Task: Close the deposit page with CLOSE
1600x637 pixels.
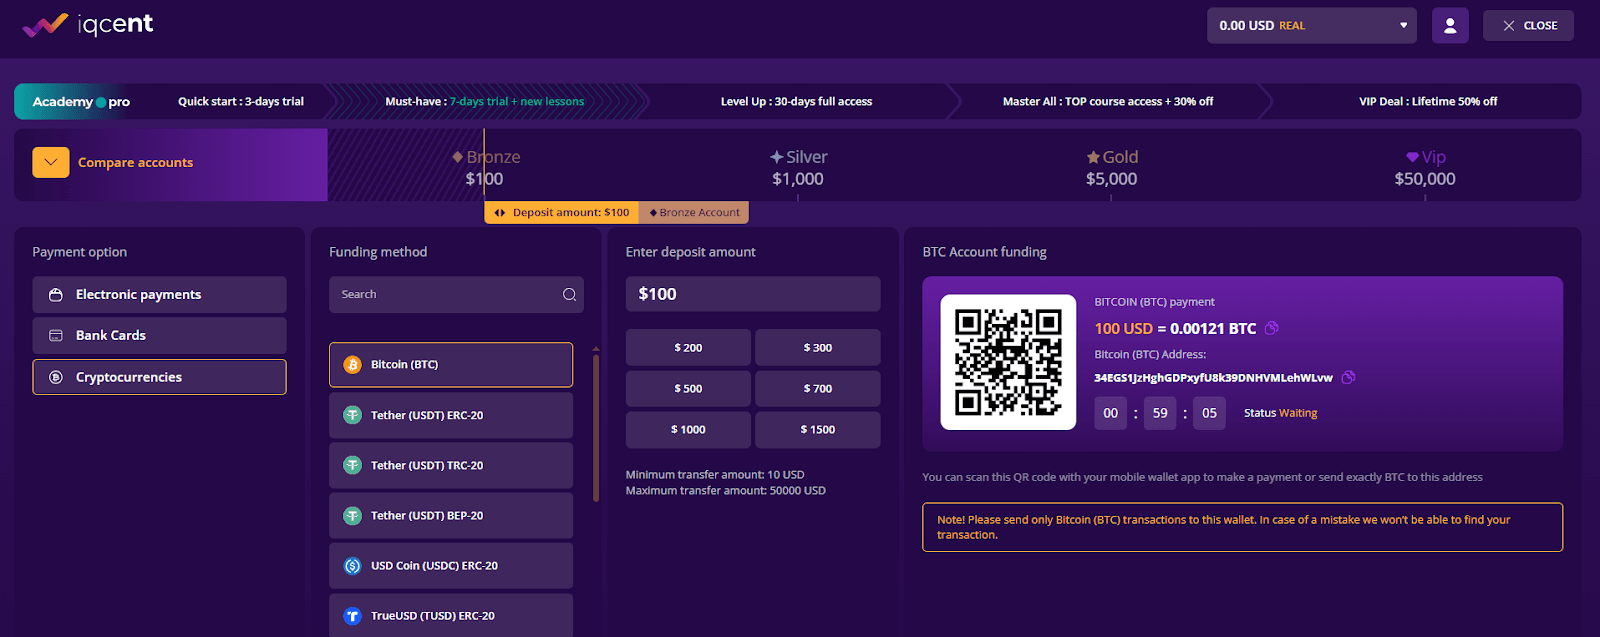Action: point(1528,25)
